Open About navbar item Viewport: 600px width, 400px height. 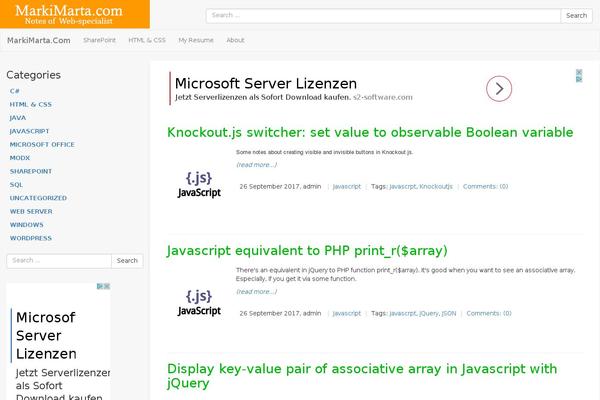tap(235, 40)
